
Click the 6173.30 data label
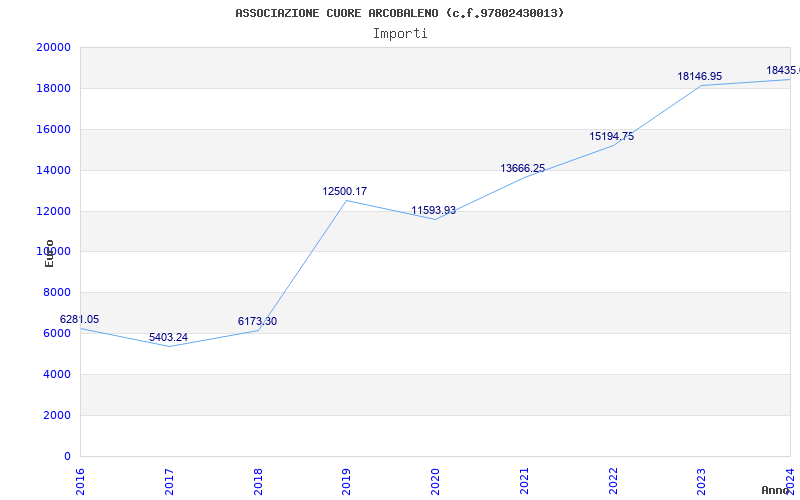coord(257,321)
